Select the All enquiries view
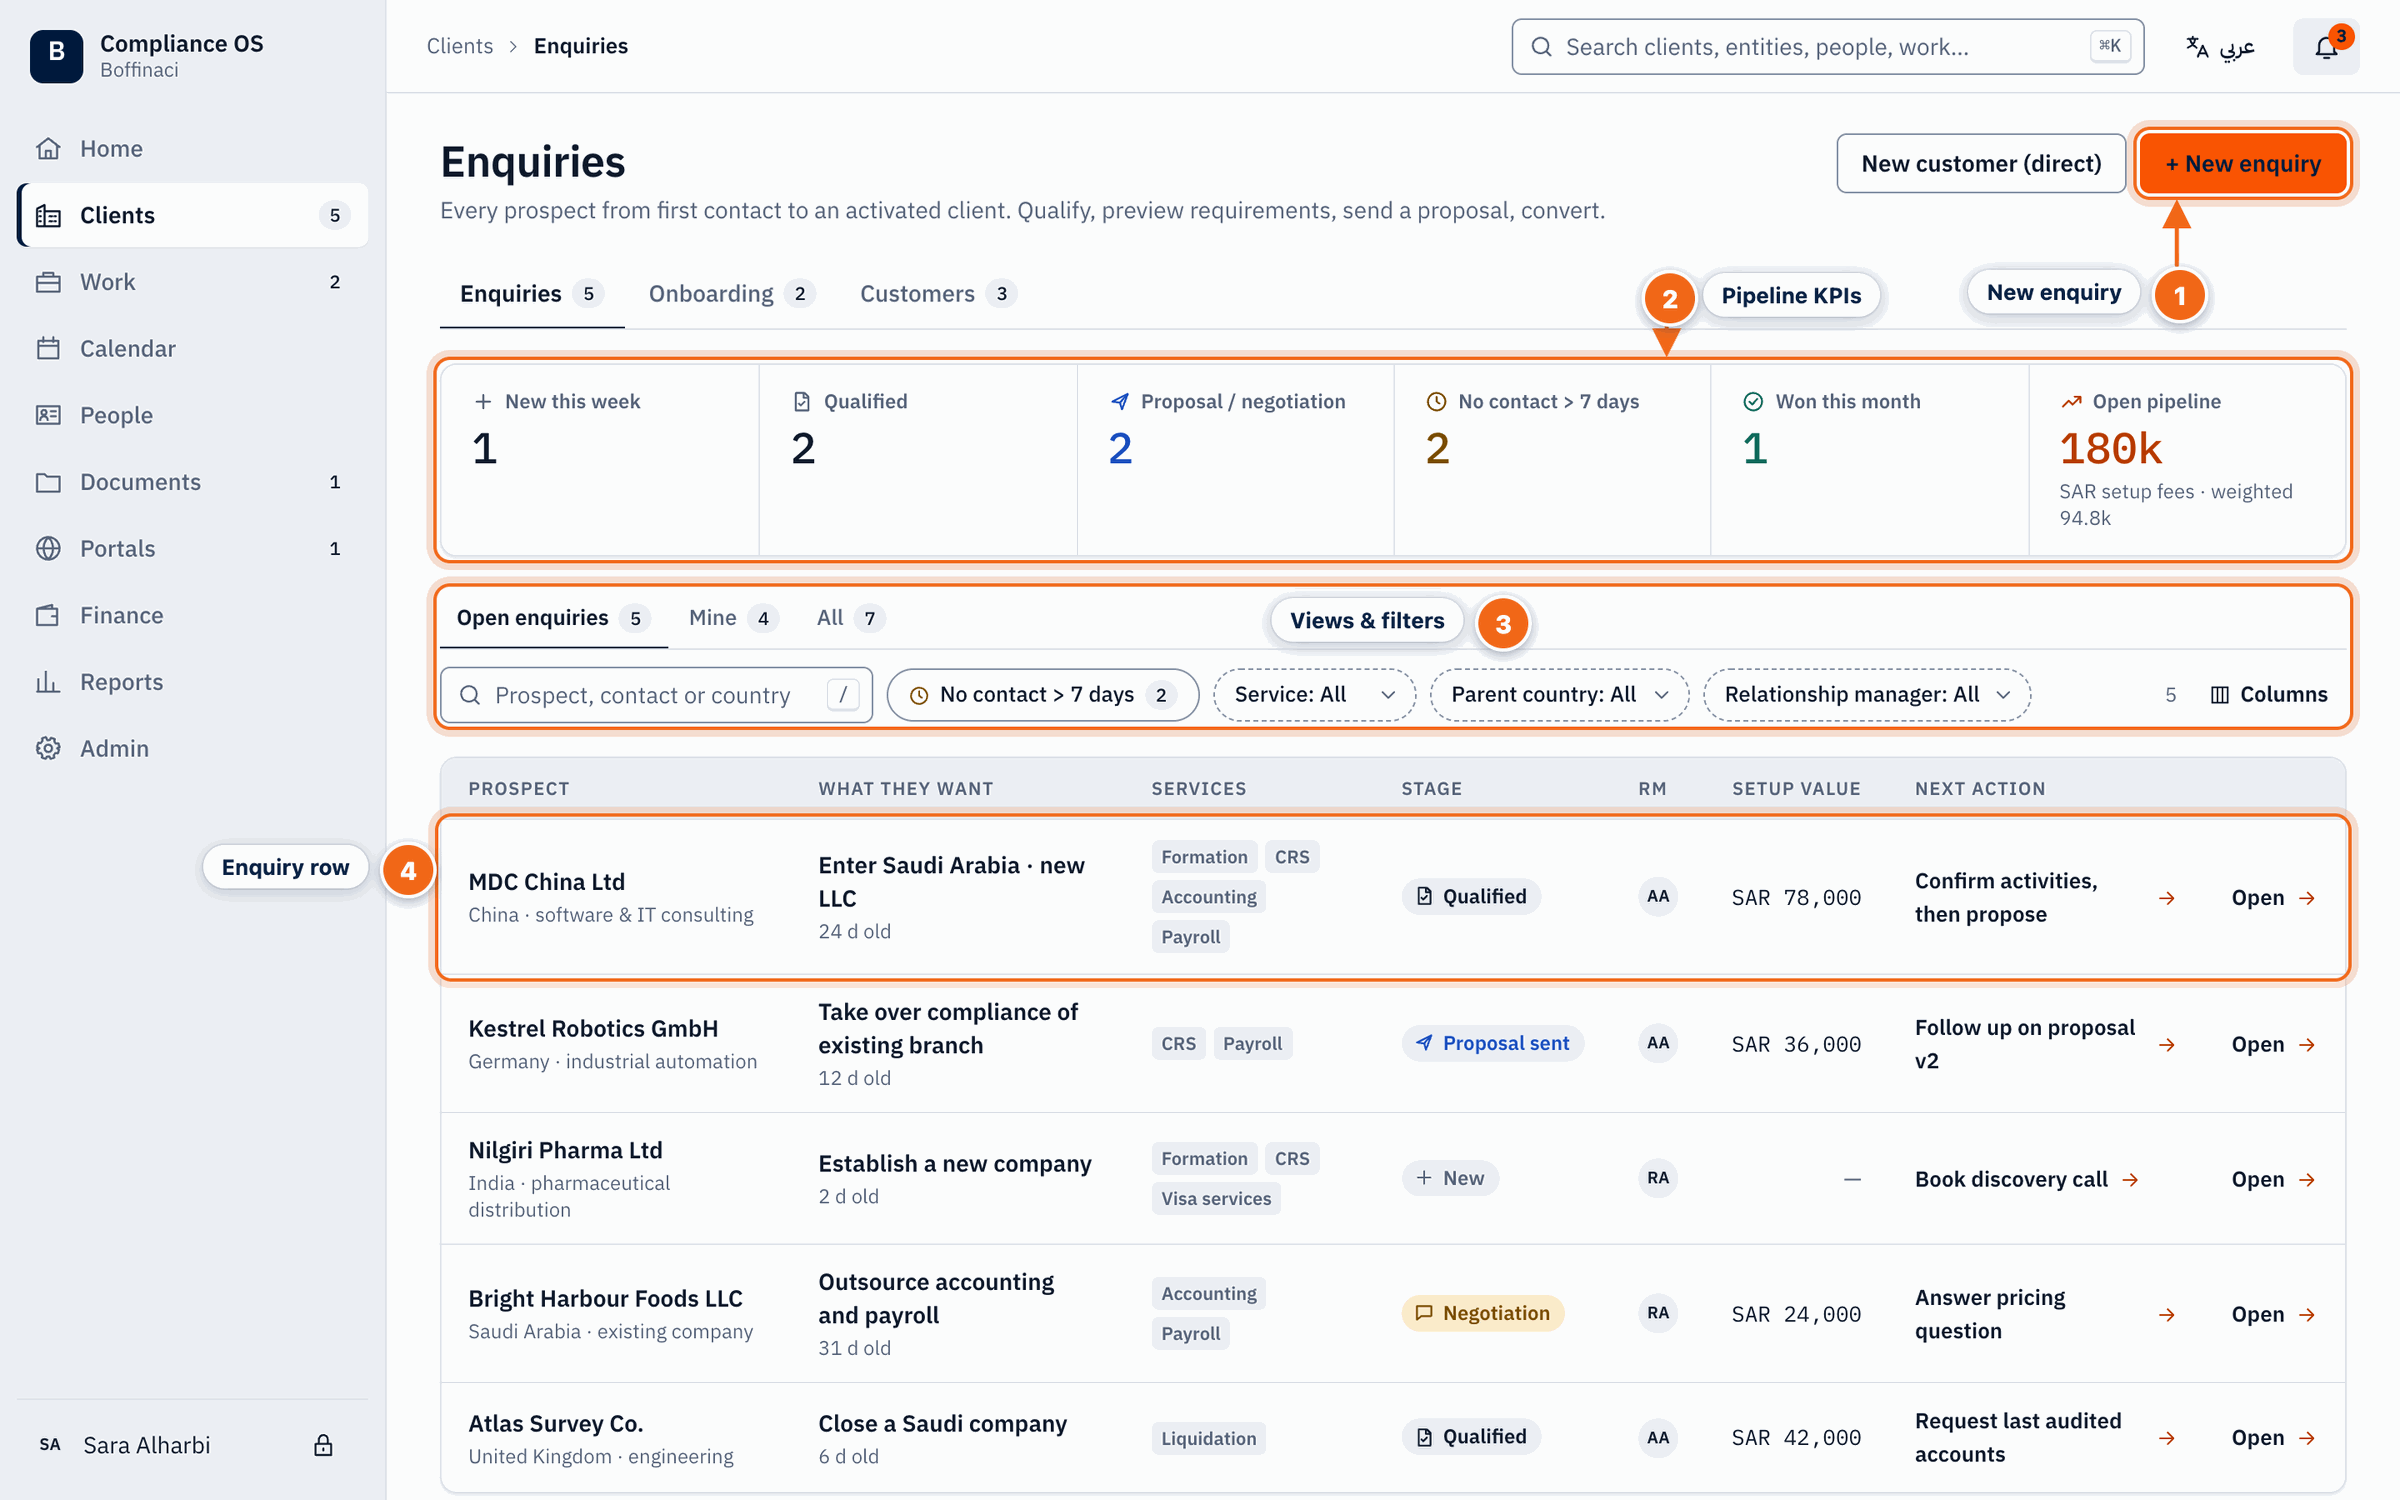This screenshot has width=2400, height=1500. pos(850,618)
